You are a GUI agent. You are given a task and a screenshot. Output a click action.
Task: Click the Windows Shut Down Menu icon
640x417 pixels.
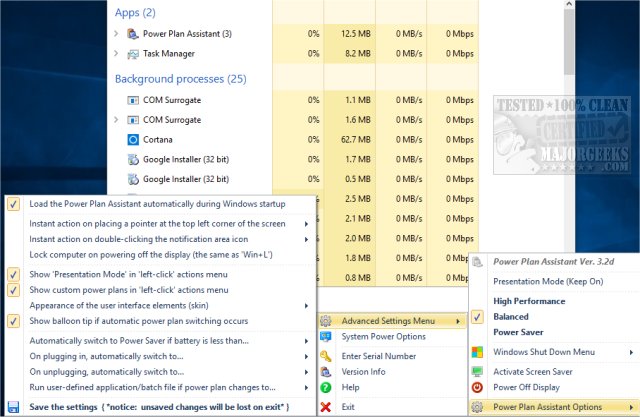click(477, 352)
